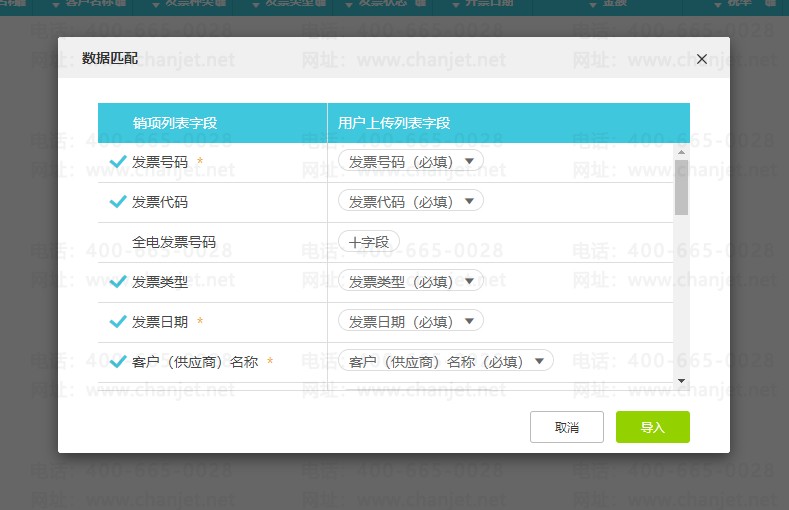789x510 pixels.
Task: Open the 发票类型（必填） dropdown
Action: click(411, 281)
